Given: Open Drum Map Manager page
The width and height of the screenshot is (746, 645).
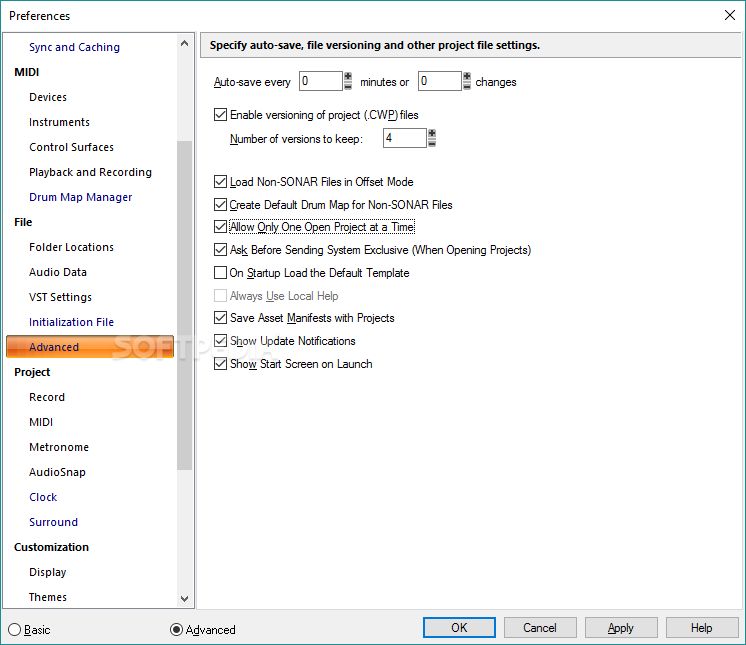Looking at the screenshot, I should point(80,197).
